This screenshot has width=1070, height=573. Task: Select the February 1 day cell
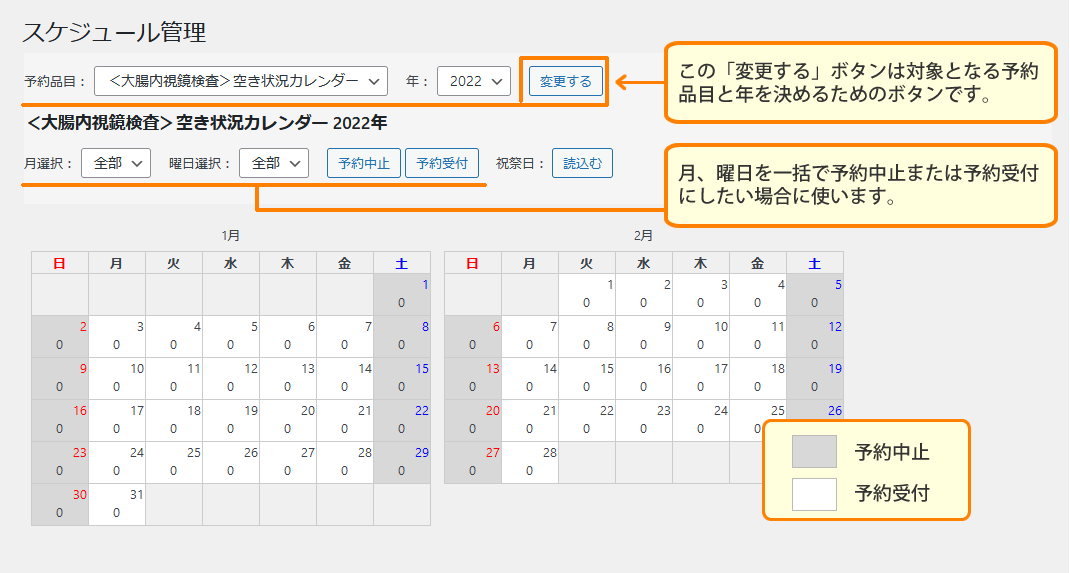pyautogui.click(x=587, y=294)
